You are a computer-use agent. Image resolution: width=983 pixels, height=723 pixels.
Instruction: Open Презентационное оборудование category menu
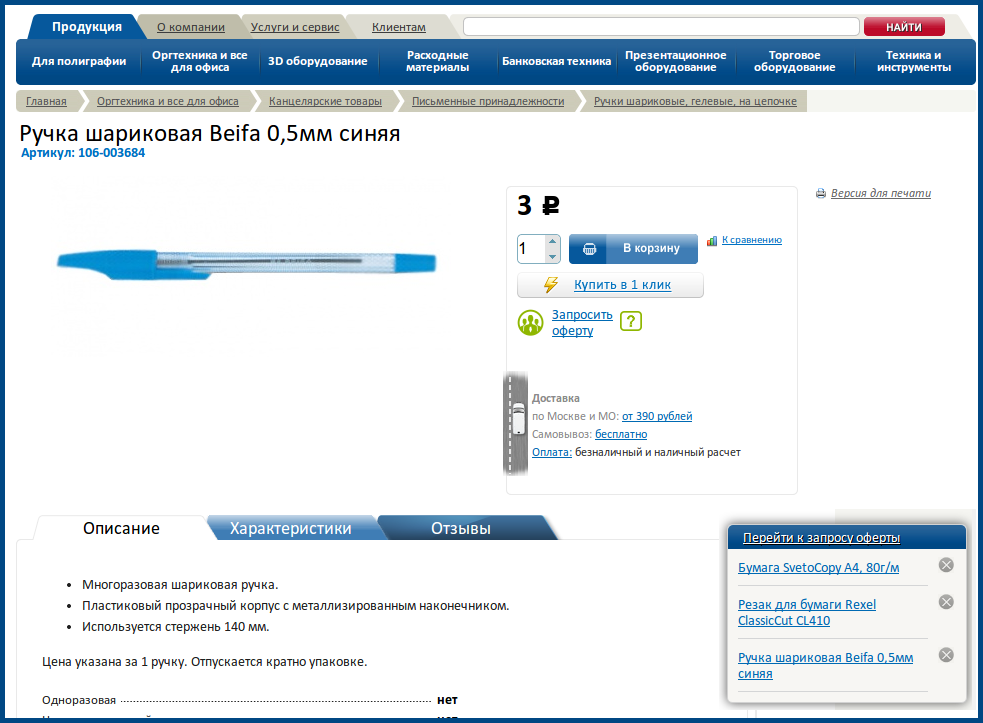click(675, 61)
